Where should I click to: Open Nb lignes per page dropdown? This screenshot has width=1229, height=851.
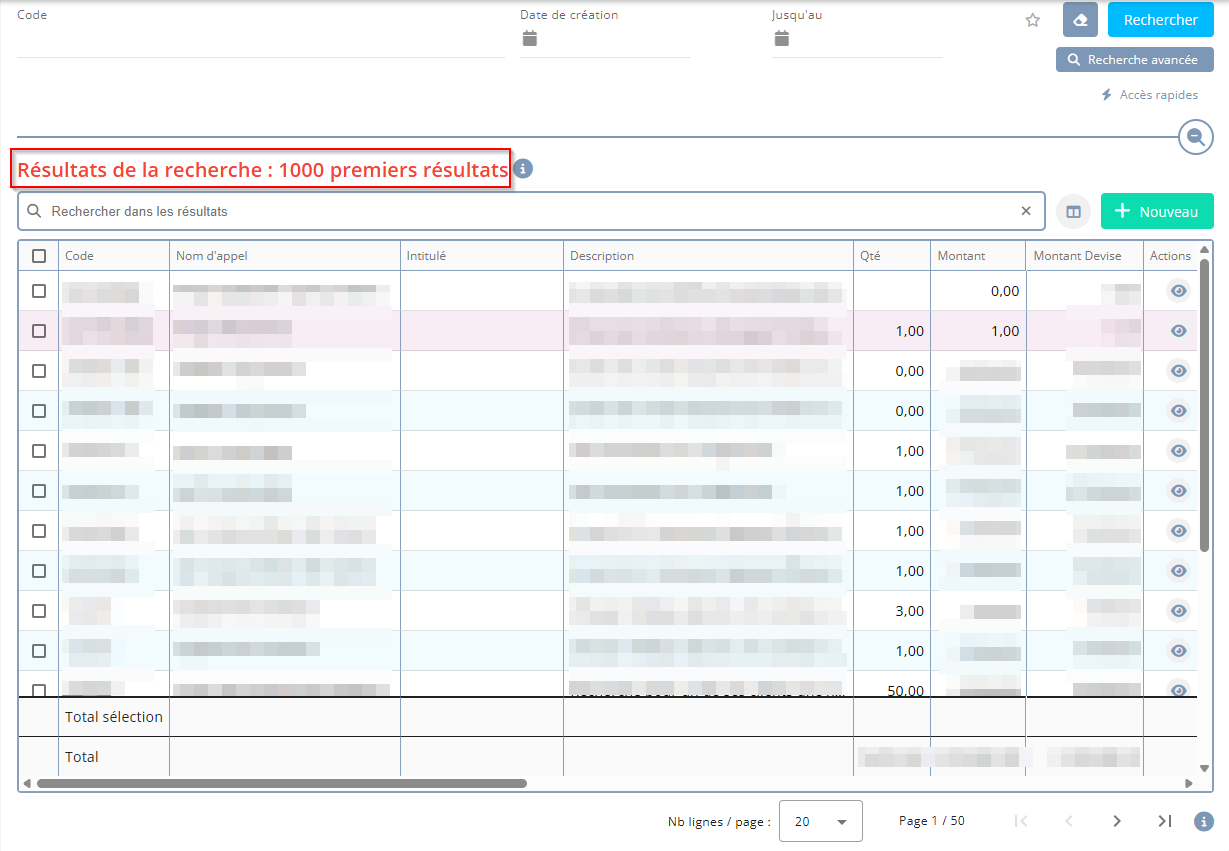click(x=820, y=821)
